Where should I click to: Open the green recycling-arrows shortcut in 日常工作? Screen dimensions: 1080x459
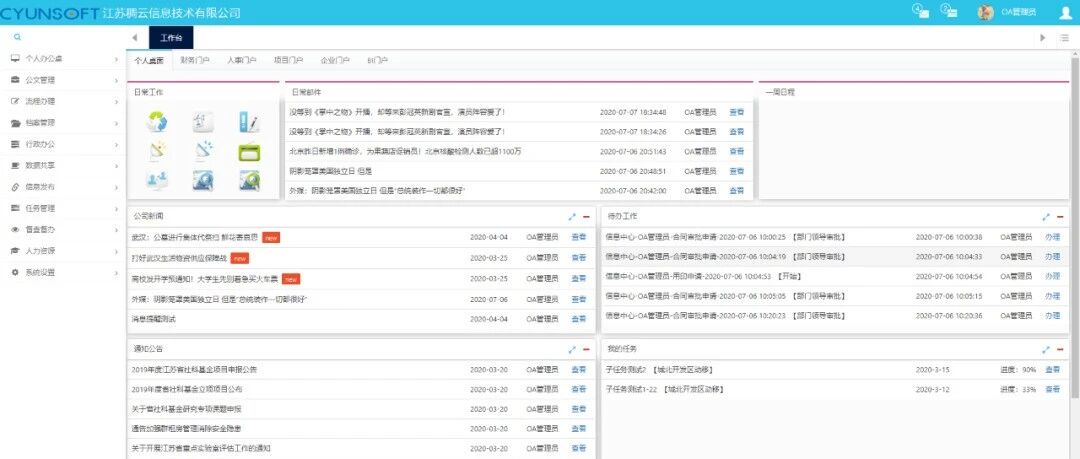(156, 122)
